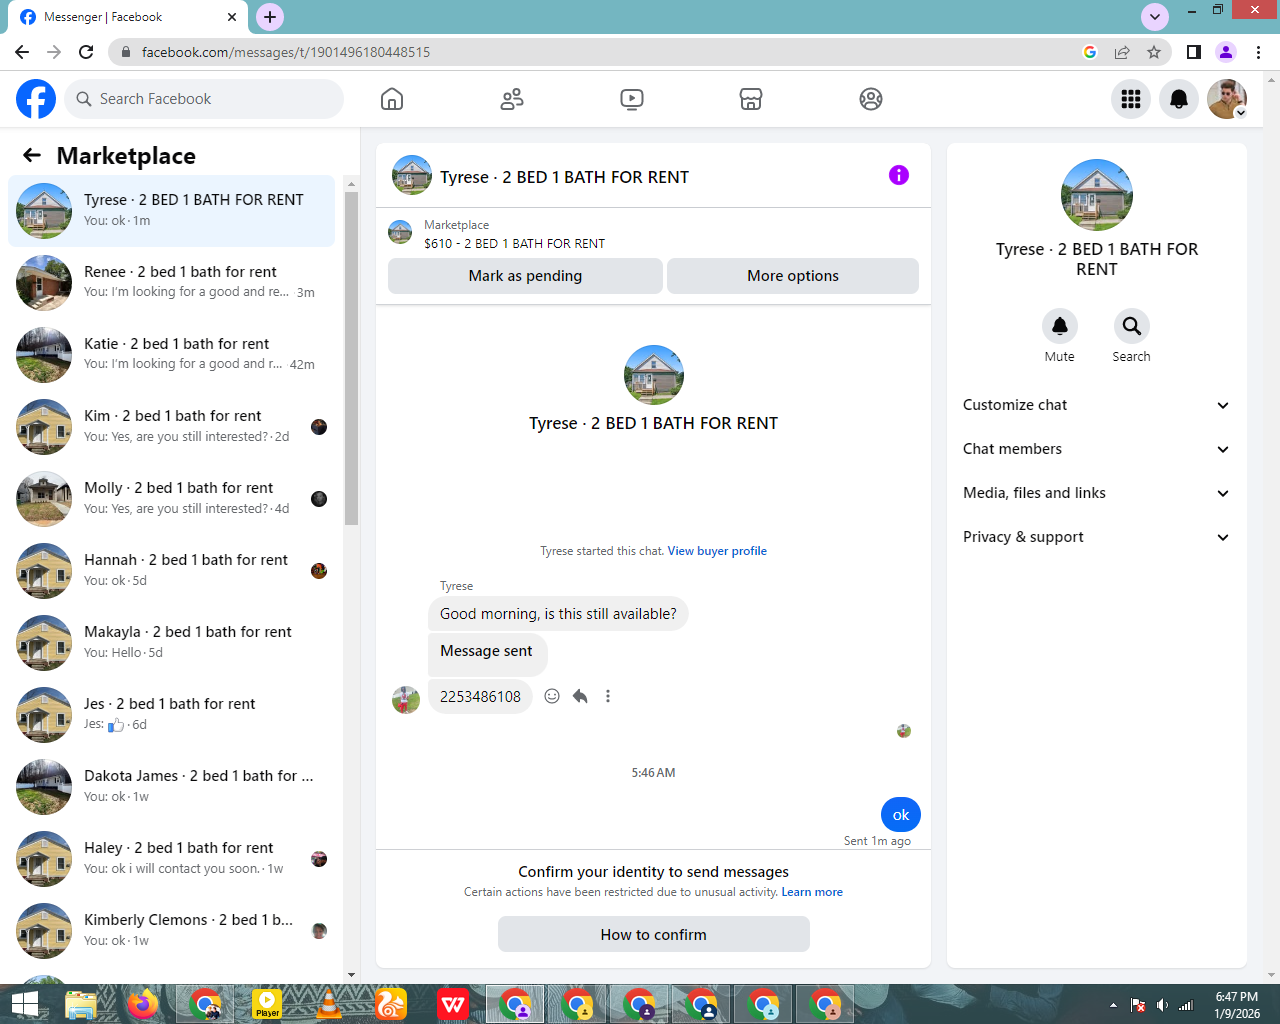Open the nine-dot Menu grid icon
1280x1024 pixels.
click(1131, 99)
